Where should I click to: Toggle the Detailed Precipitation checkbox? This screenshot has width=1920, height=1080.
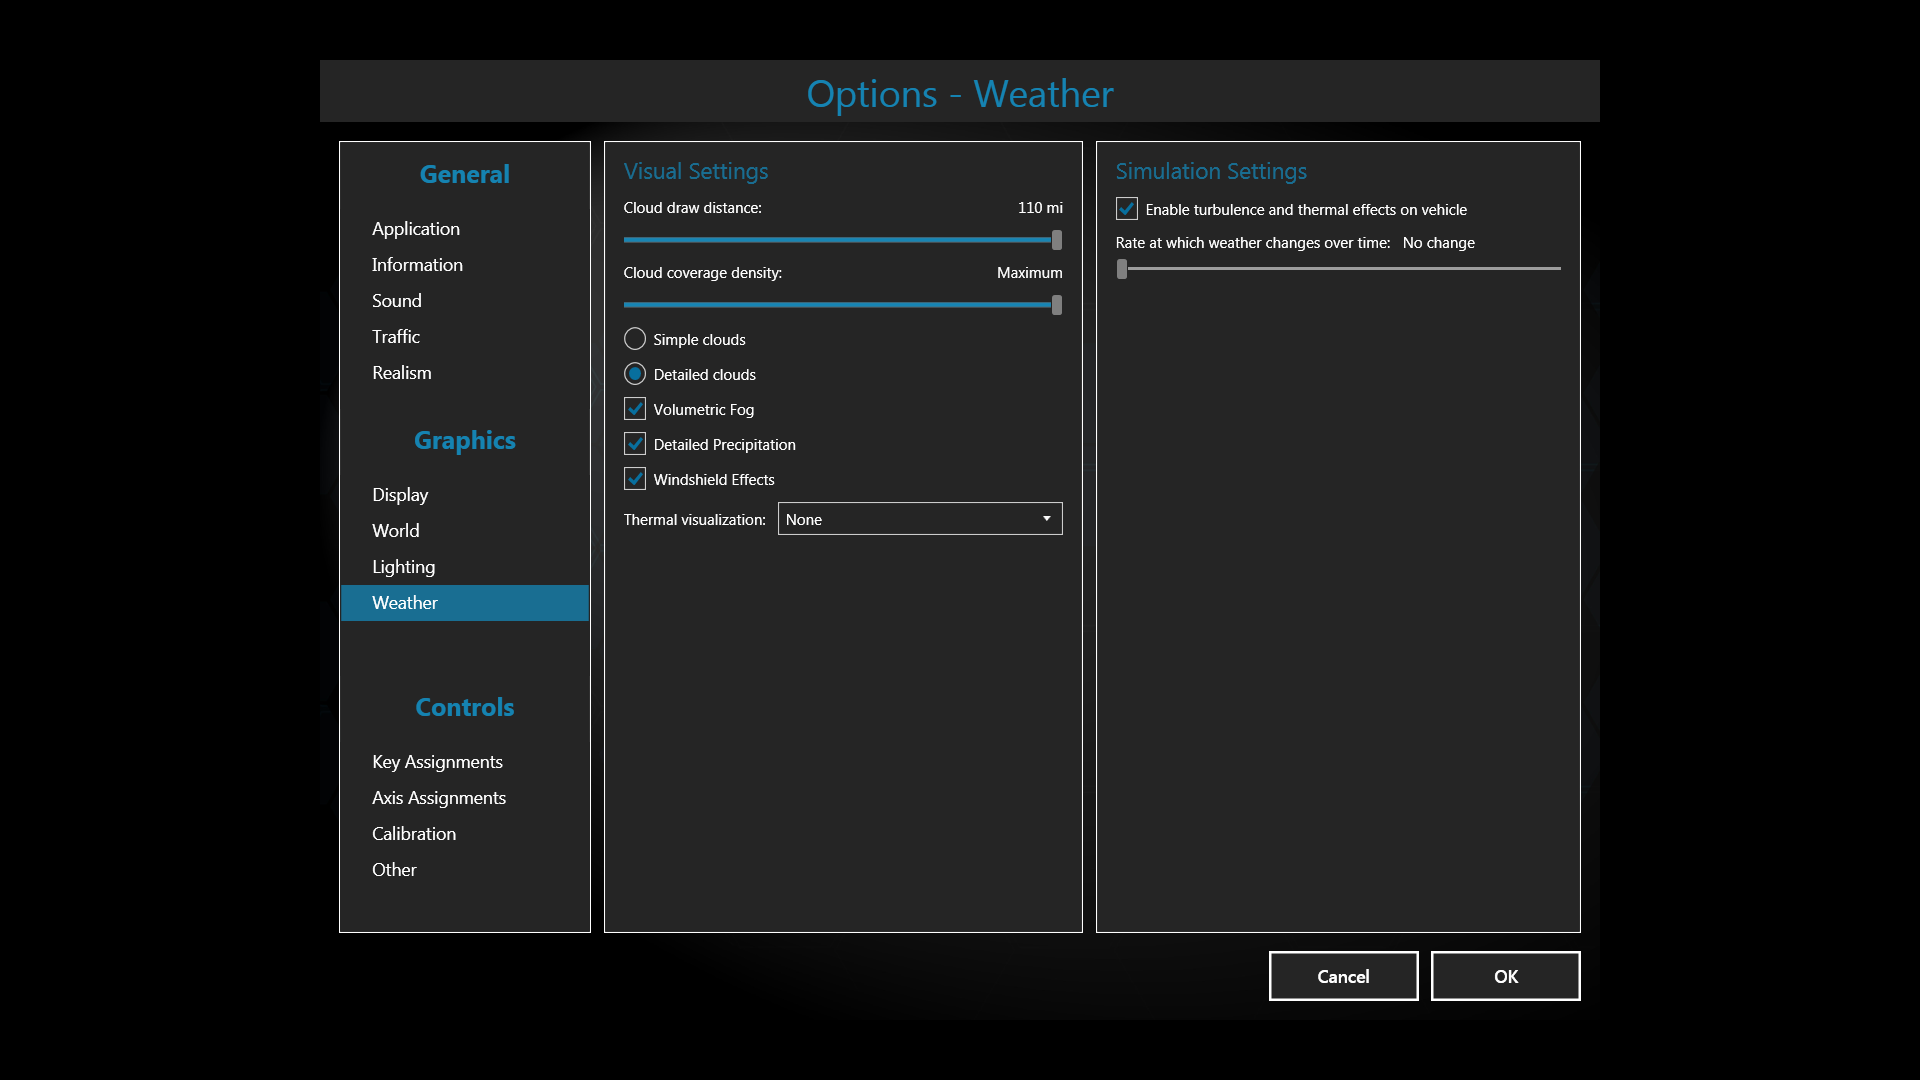[x=635, y=444]
